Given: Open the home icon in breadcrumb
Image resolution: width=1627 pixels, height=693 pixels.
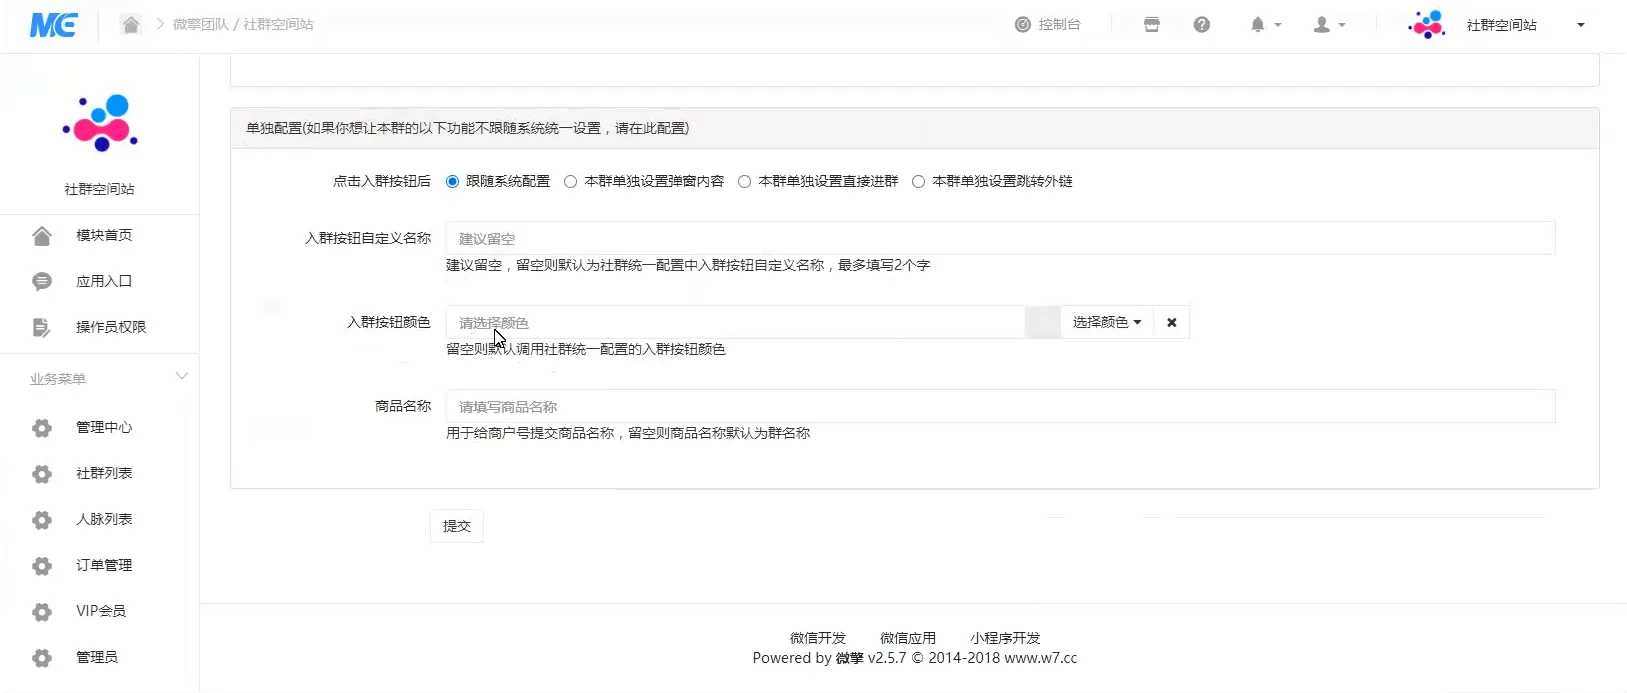Looking at the screenshot, I should [131, 24].
